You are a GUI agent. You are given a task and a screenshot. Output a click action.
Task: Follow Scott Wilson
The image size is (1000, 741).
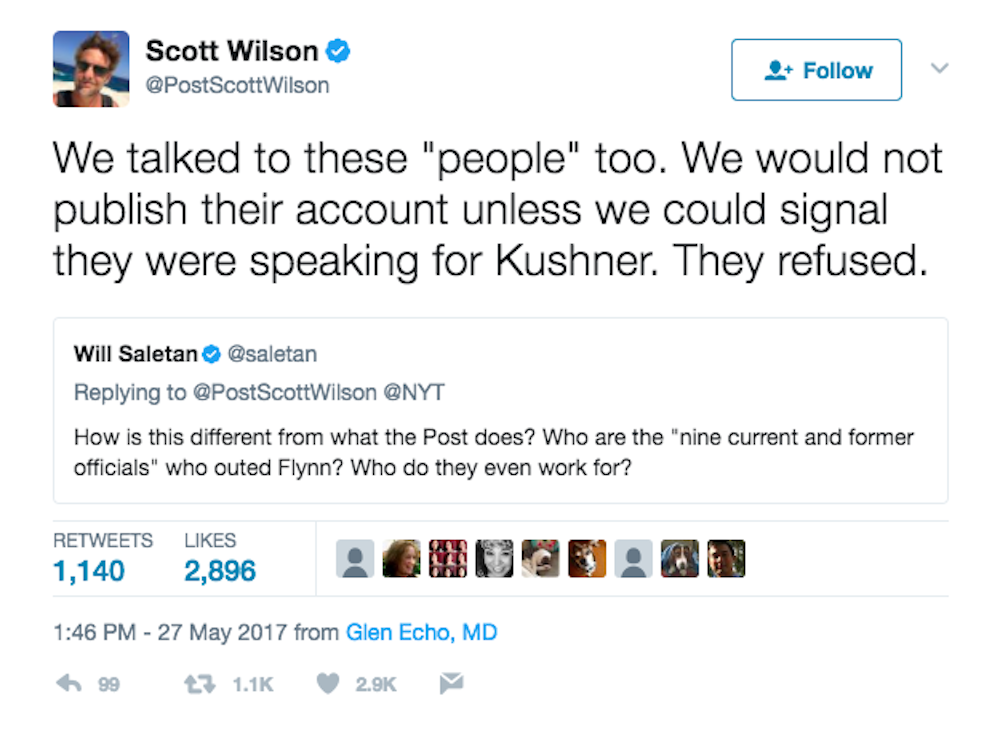click(816, 70)
